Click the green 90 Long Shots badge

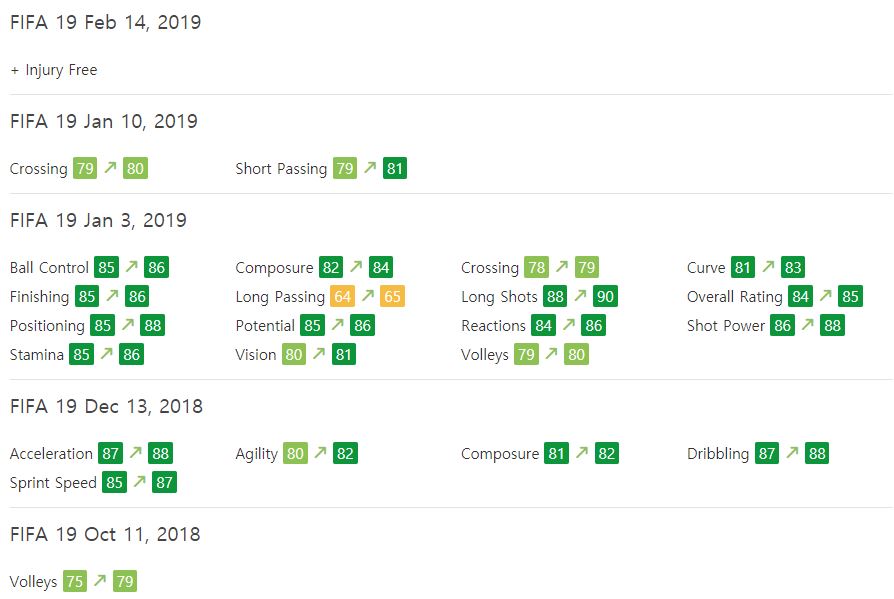(605, 296)
